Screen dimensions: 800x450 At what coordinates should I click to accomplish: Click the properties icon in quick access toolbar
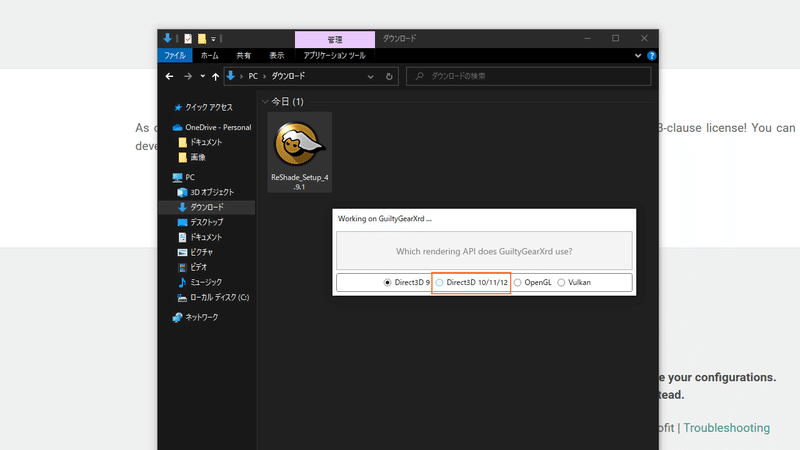[188, 39]
